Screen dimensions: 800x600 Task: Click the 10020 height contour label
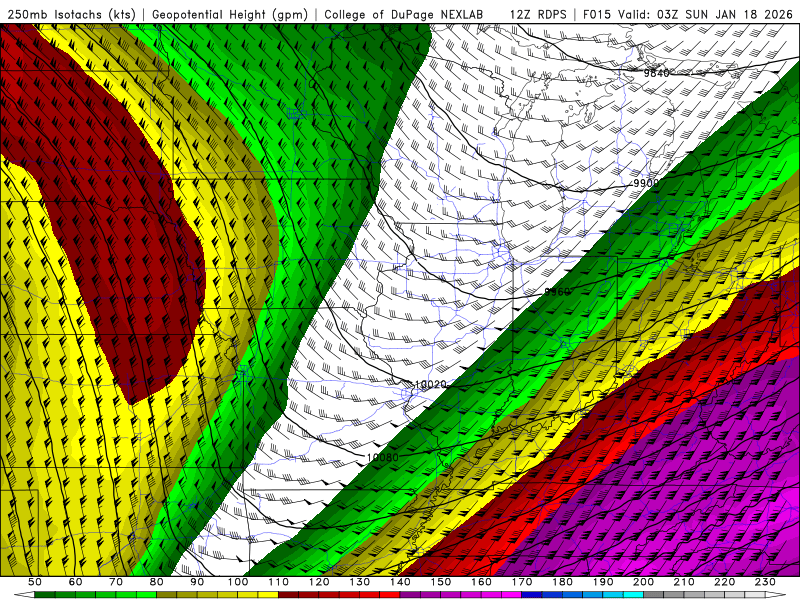pos(431,384)
